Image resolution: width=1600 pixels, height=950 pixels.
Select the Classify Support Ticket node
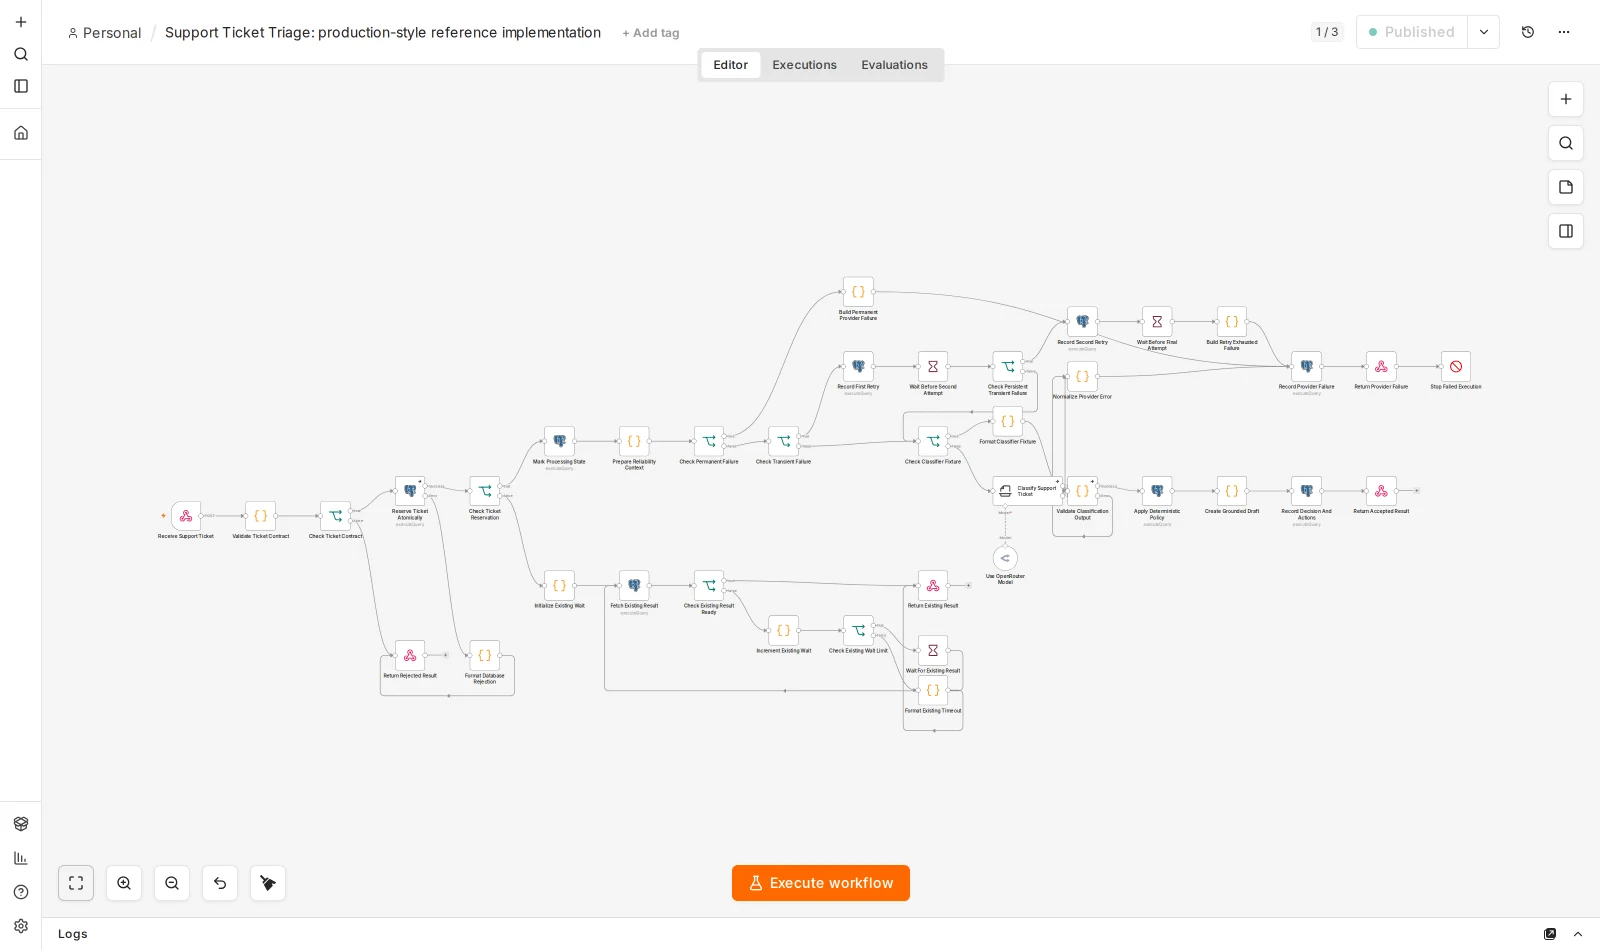point(1027,491)
